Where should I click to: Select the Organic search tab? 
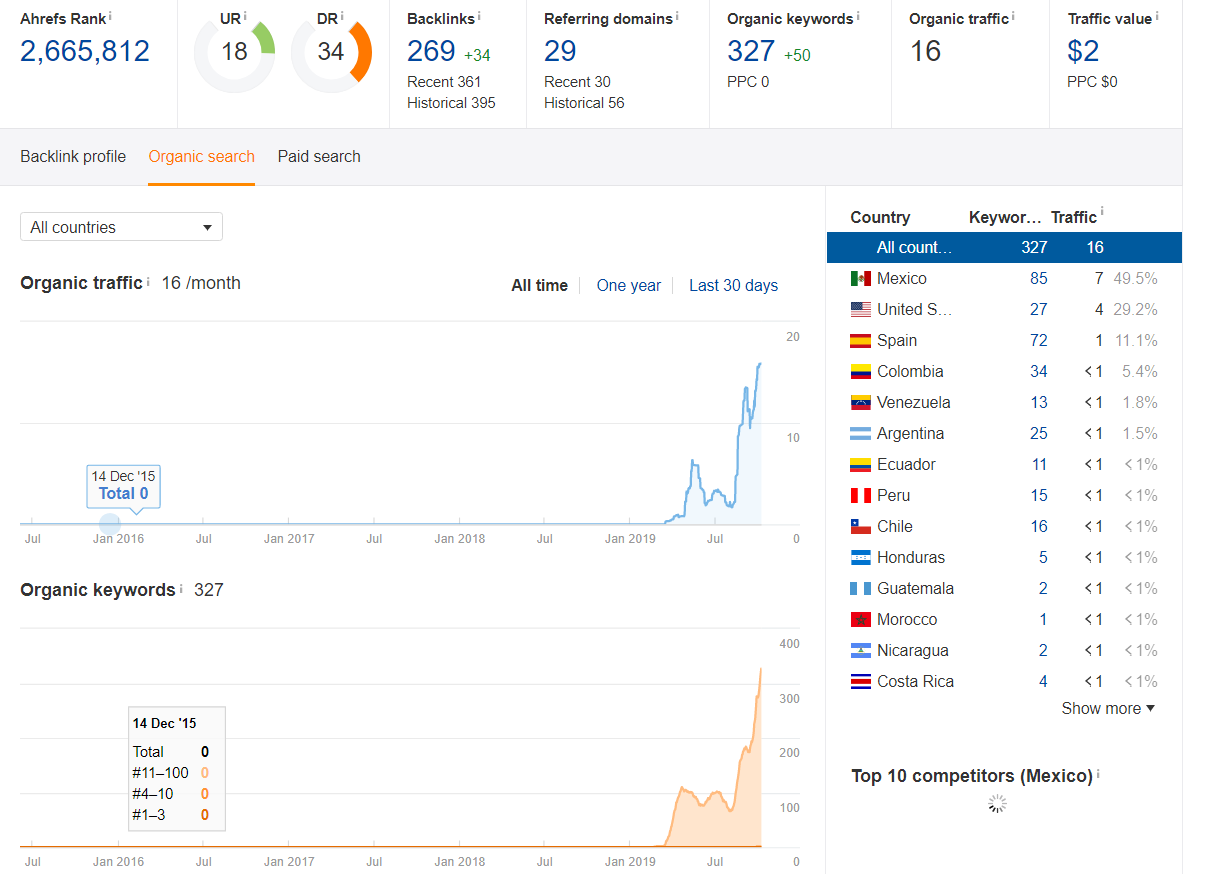click(x=201, y=156)
